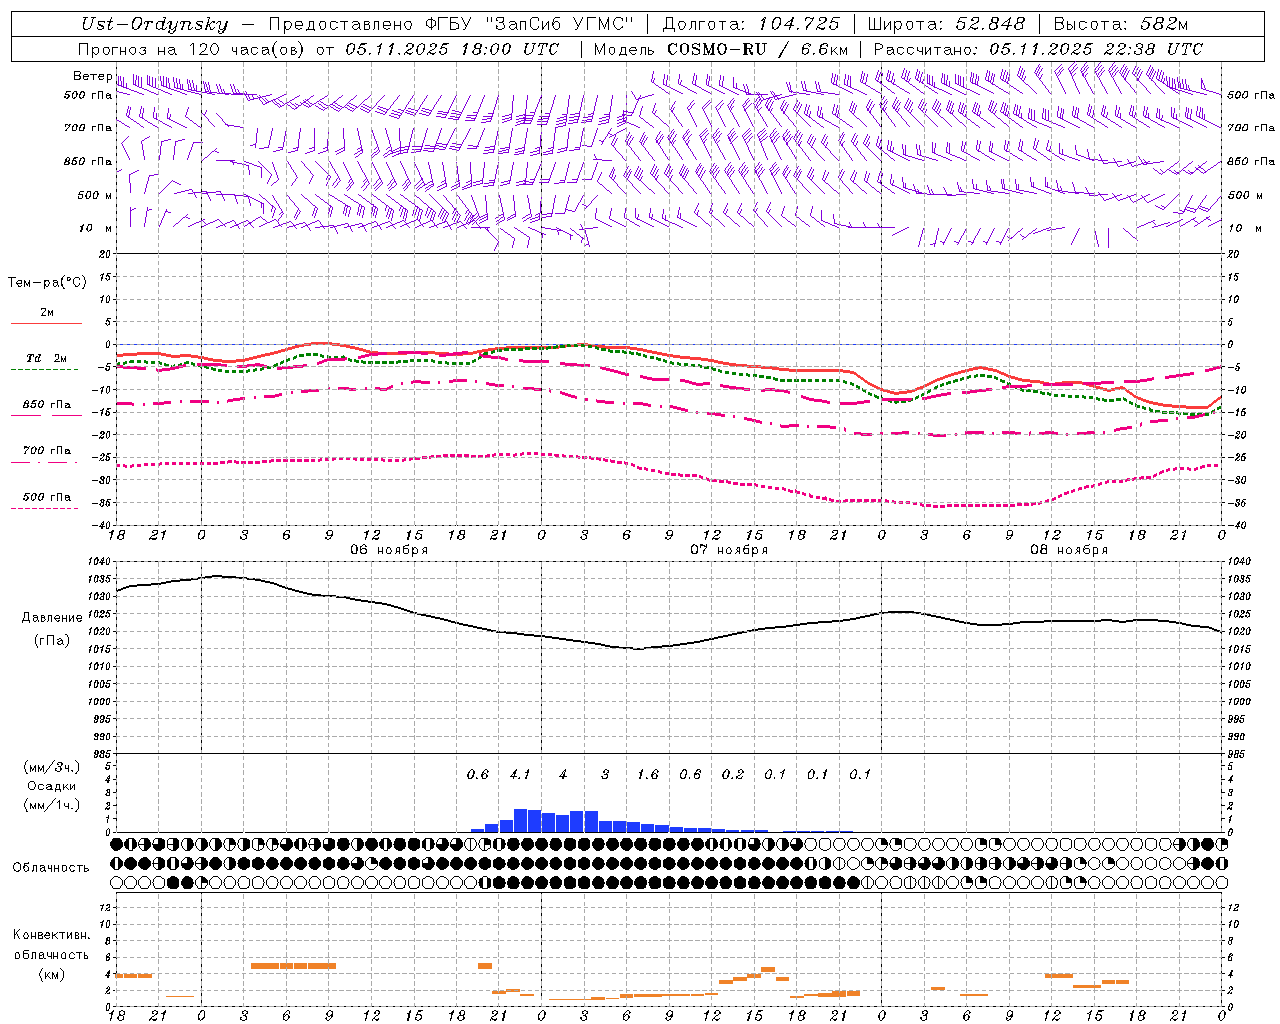Click the 07 ноября date label
Image resolution: width=1280 pixels, height=1024 pixels.
729,550
